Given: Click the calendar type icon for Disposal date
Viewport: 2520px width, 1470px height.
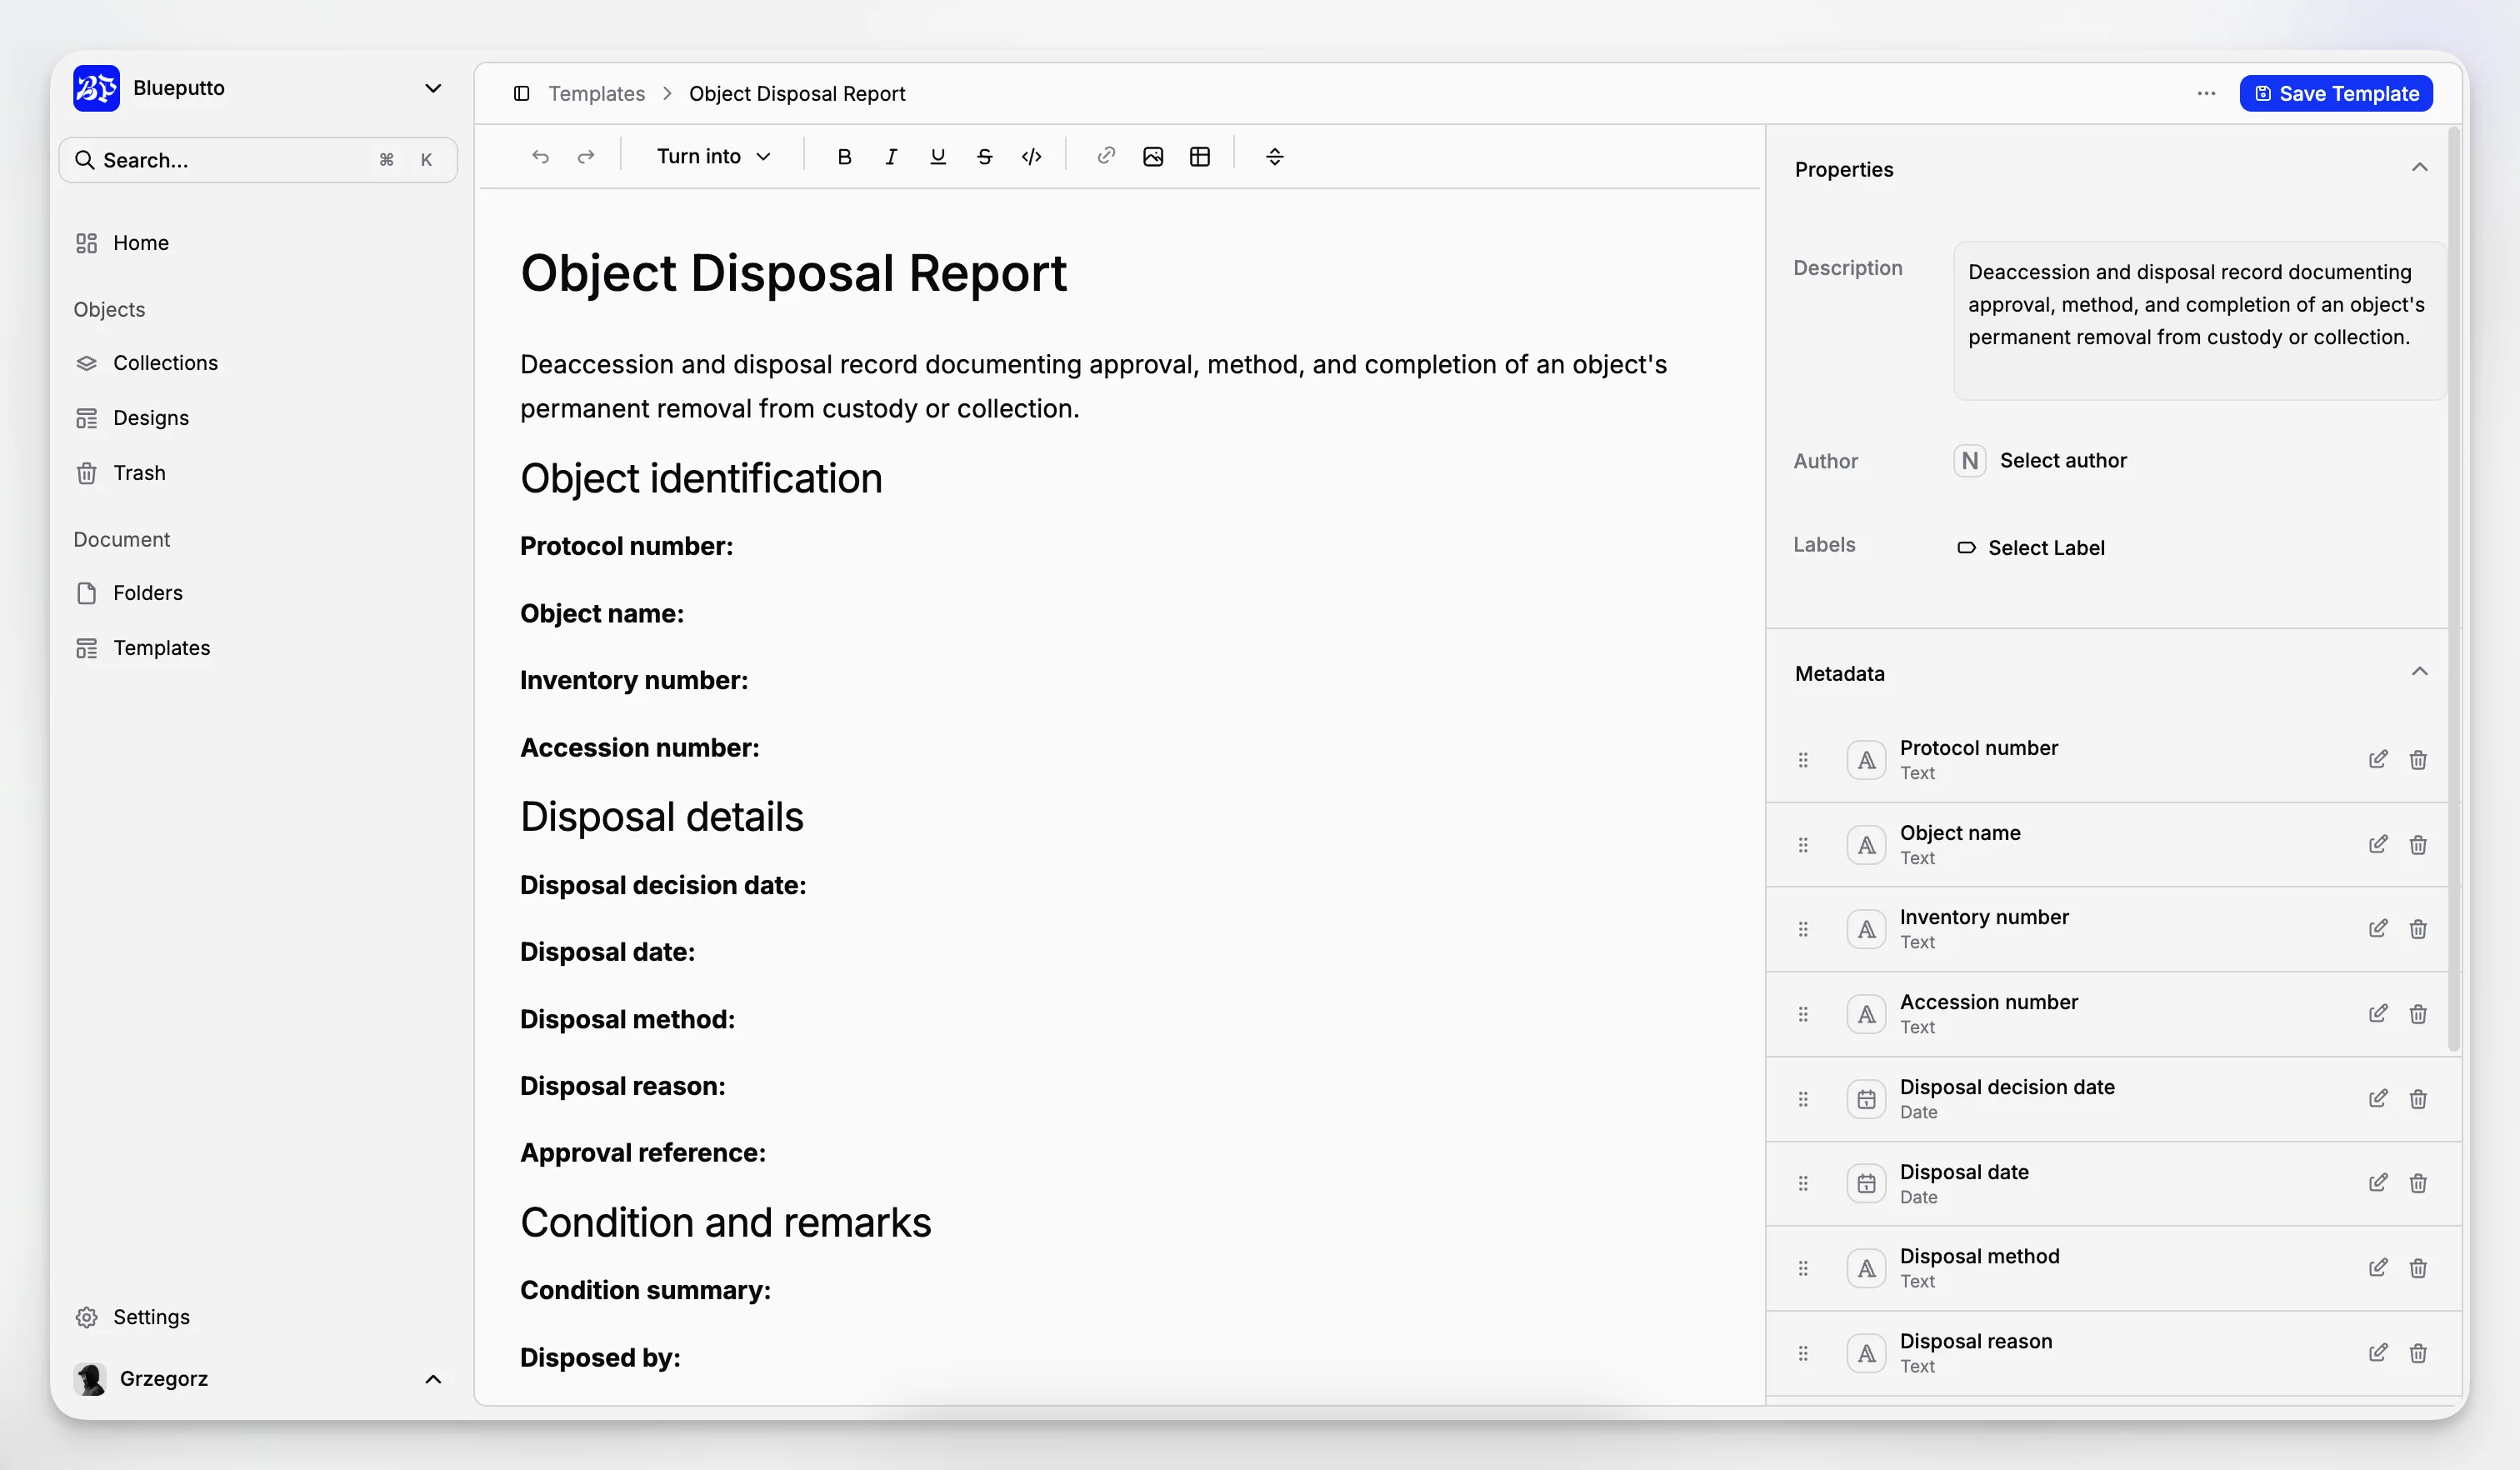Looking at the screenshot, I should click(1866, 1184).
